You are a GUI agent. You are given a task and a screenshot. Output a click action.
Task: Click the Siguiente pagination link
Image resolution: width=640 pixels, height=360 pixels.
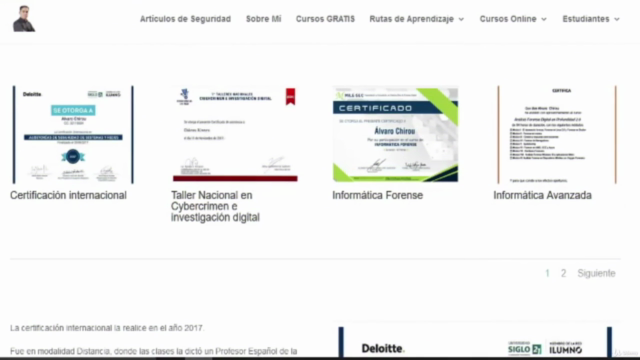(x=596, y=273)
